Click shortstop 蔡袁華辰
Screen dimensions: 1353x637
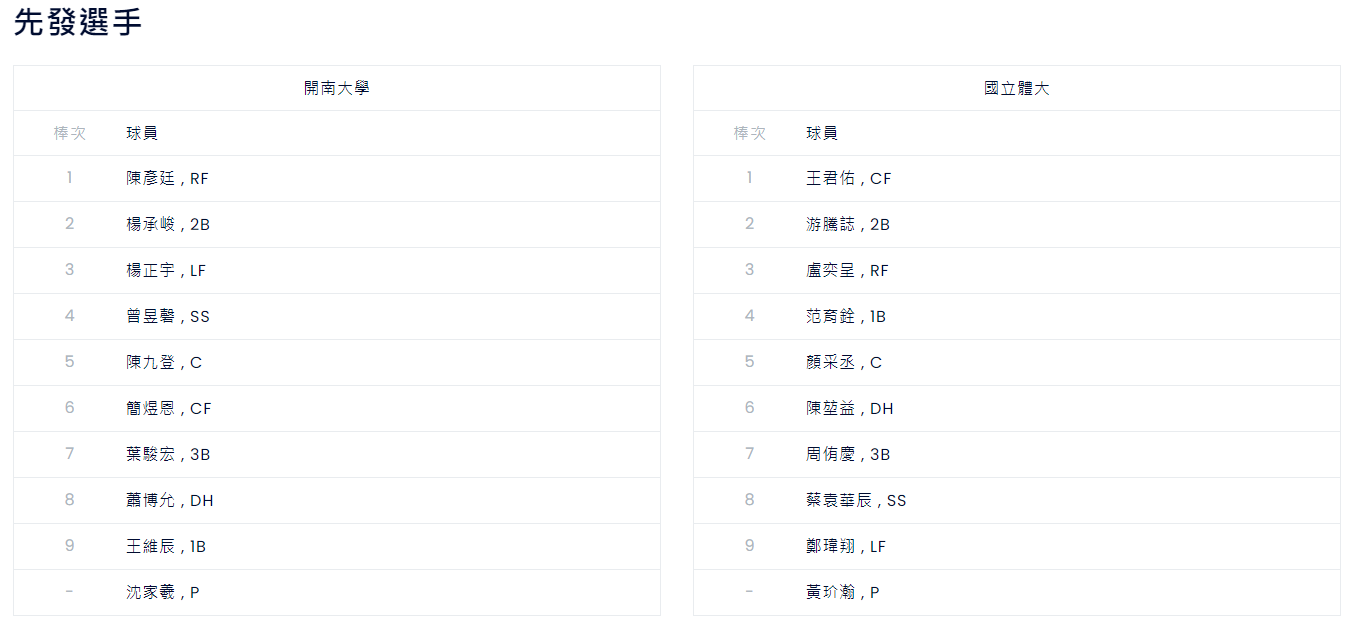tap(856, 501)
